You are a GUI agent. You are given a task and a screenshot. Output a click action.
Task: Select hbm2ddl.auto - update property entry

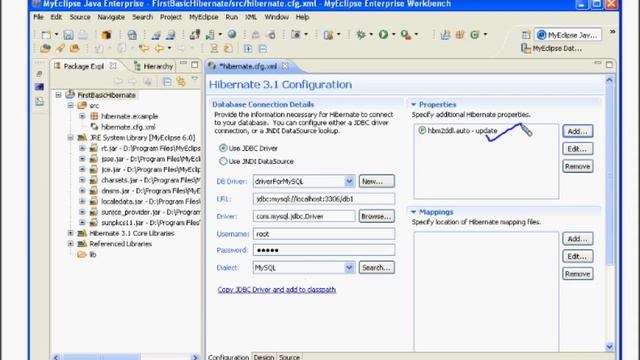458,131
